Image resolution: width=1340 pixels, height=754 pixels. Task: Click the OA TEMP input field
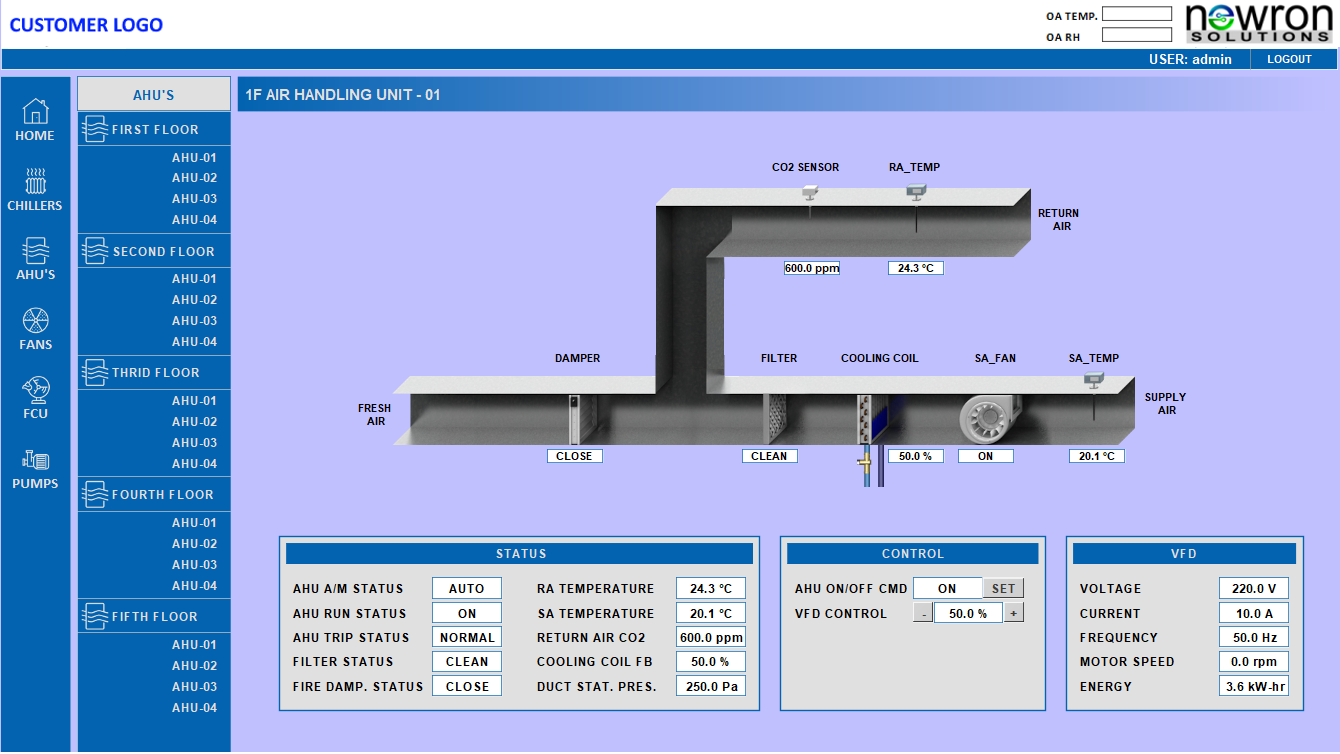[x=1136, y=14]
